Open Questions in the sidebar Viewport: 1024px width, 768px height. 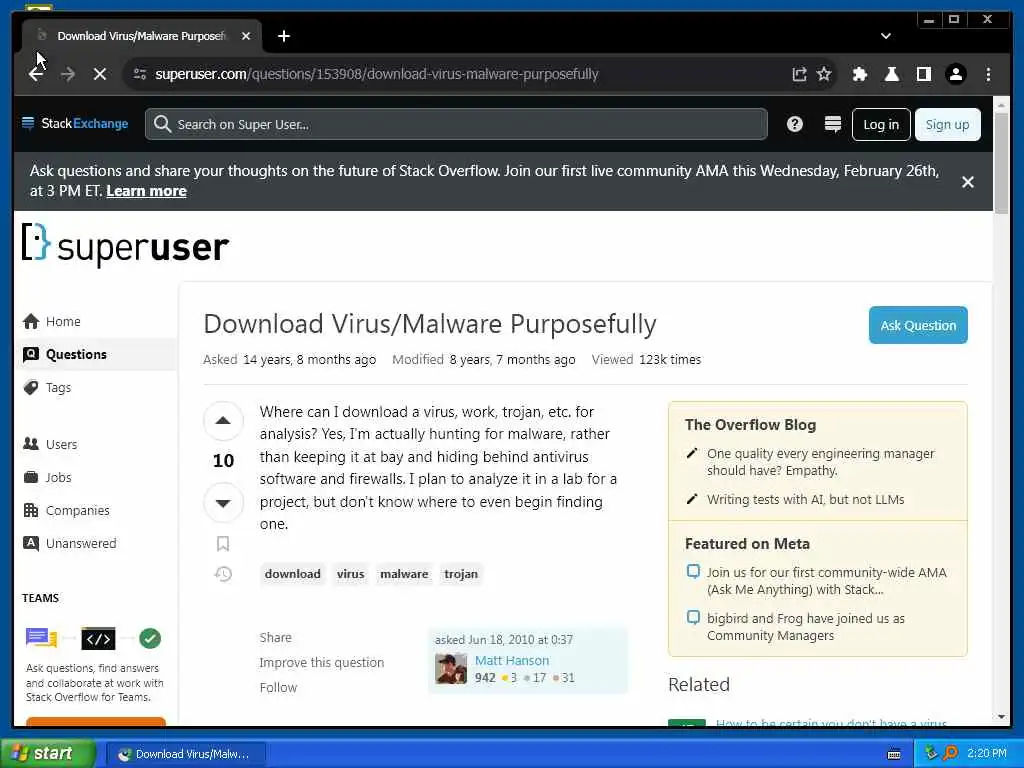pyautogui.click(x=95, y=355)
